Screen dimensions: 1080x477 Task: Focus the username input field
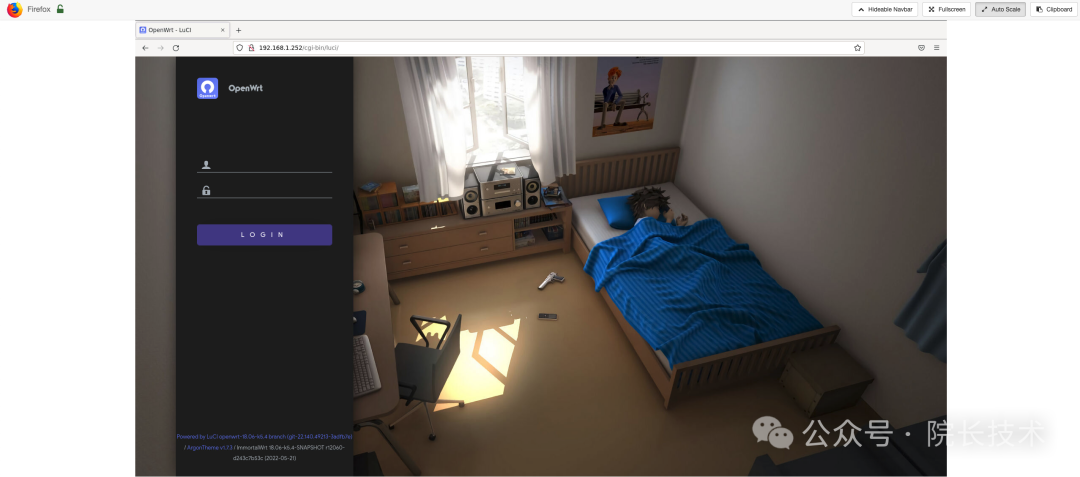click(x=264, y=165)
